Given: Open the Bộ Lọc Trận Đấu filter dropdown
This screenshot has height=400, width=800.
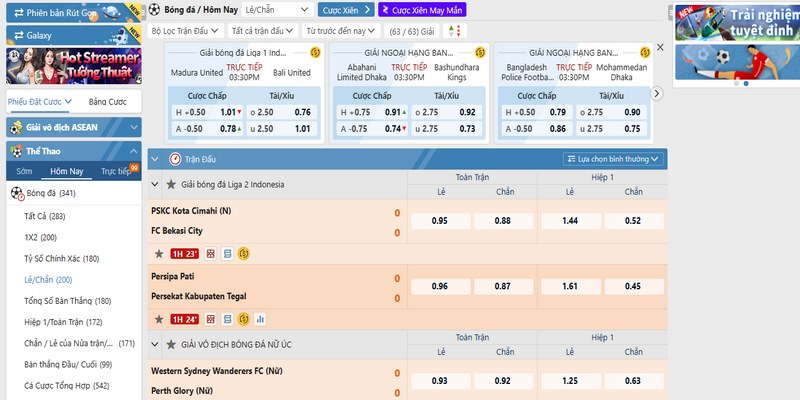Looking at the screenshot, I should tap(189, 31).
